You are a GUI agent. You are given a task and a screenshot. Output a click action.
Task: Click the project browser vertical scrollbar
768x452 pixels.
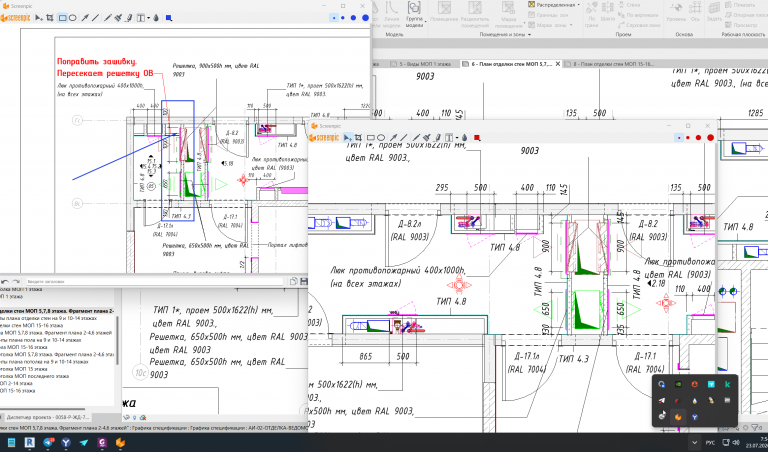pyautogui.click(x=117, y=340)
